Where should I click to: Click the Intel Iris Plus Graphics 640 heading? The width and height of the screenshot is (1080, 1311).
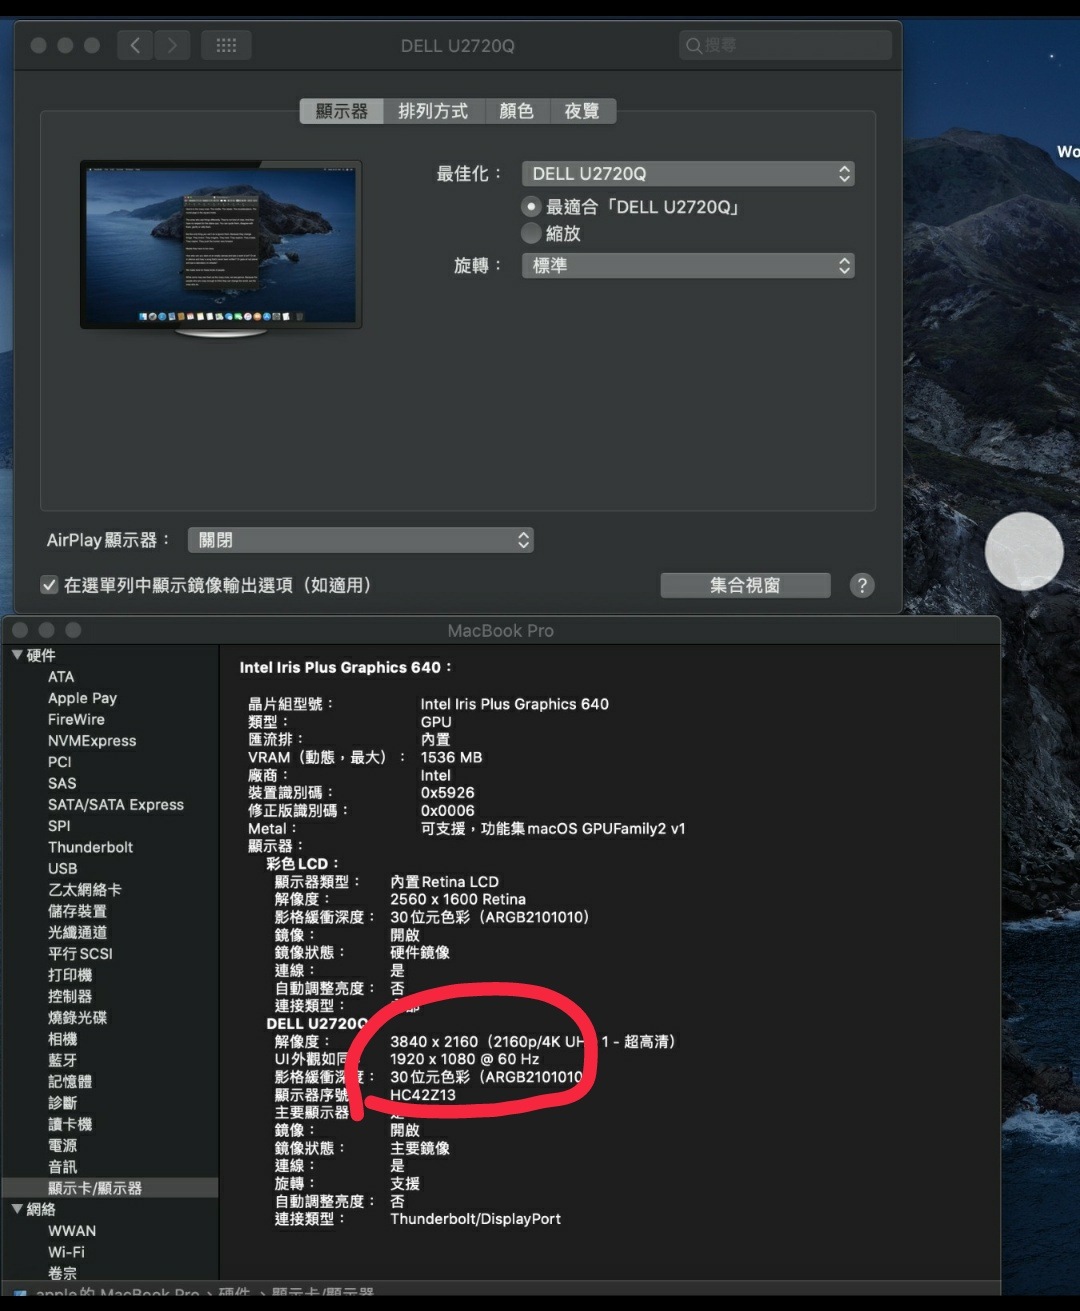(x=345, y=667)
